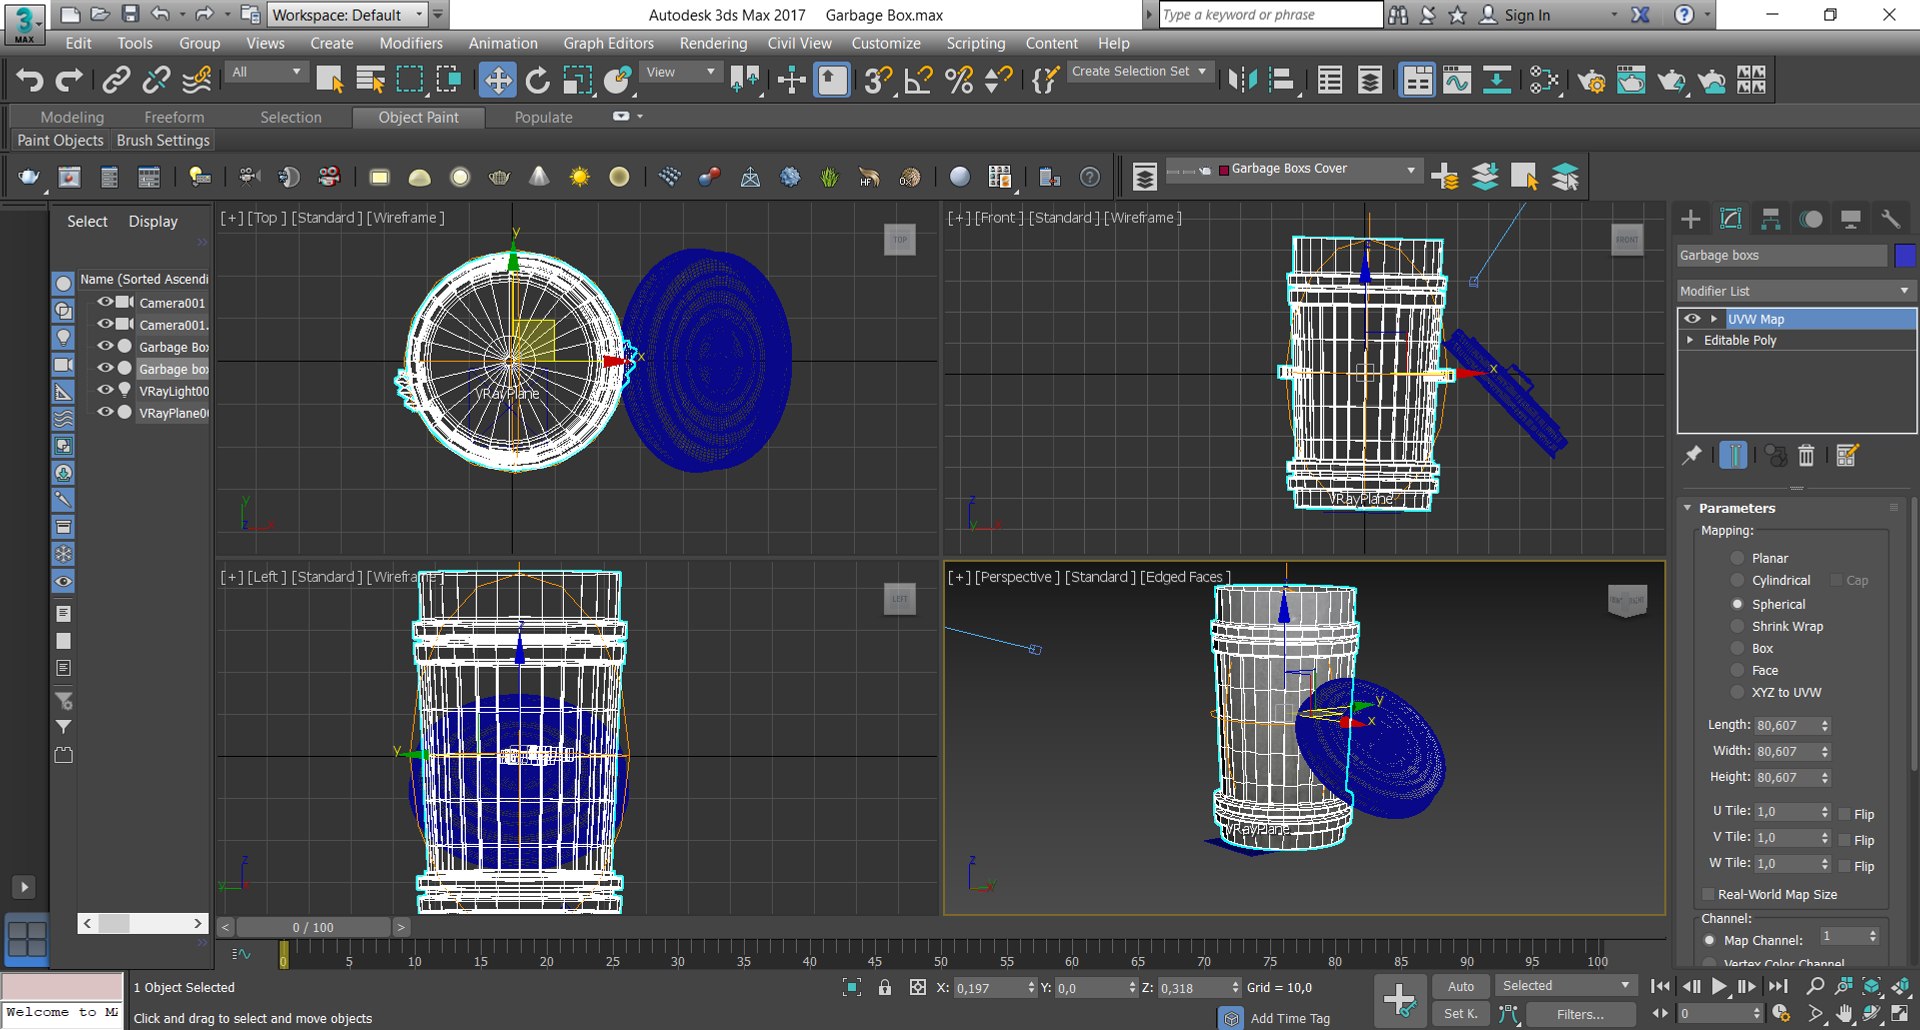Click Add to New Layer icon
Viewport: 1920px width, 1030px height.
point(1444,177)
